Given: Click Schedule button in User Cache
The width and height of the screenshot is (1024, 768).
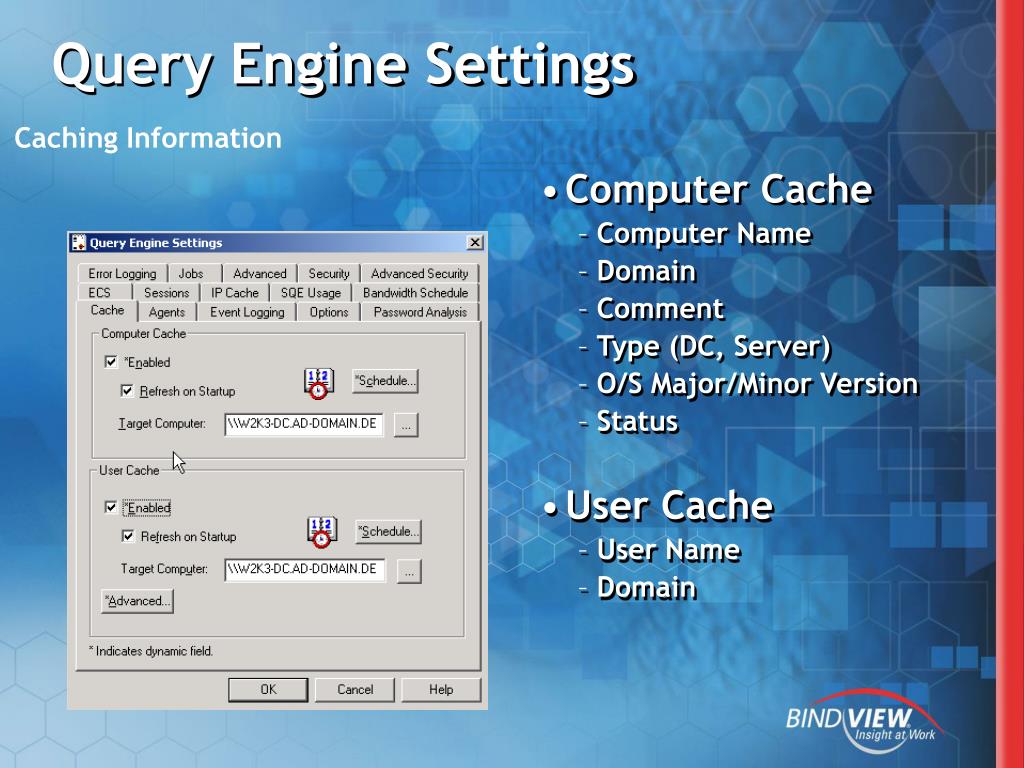Looking at the screenshot, I should 388,532.
